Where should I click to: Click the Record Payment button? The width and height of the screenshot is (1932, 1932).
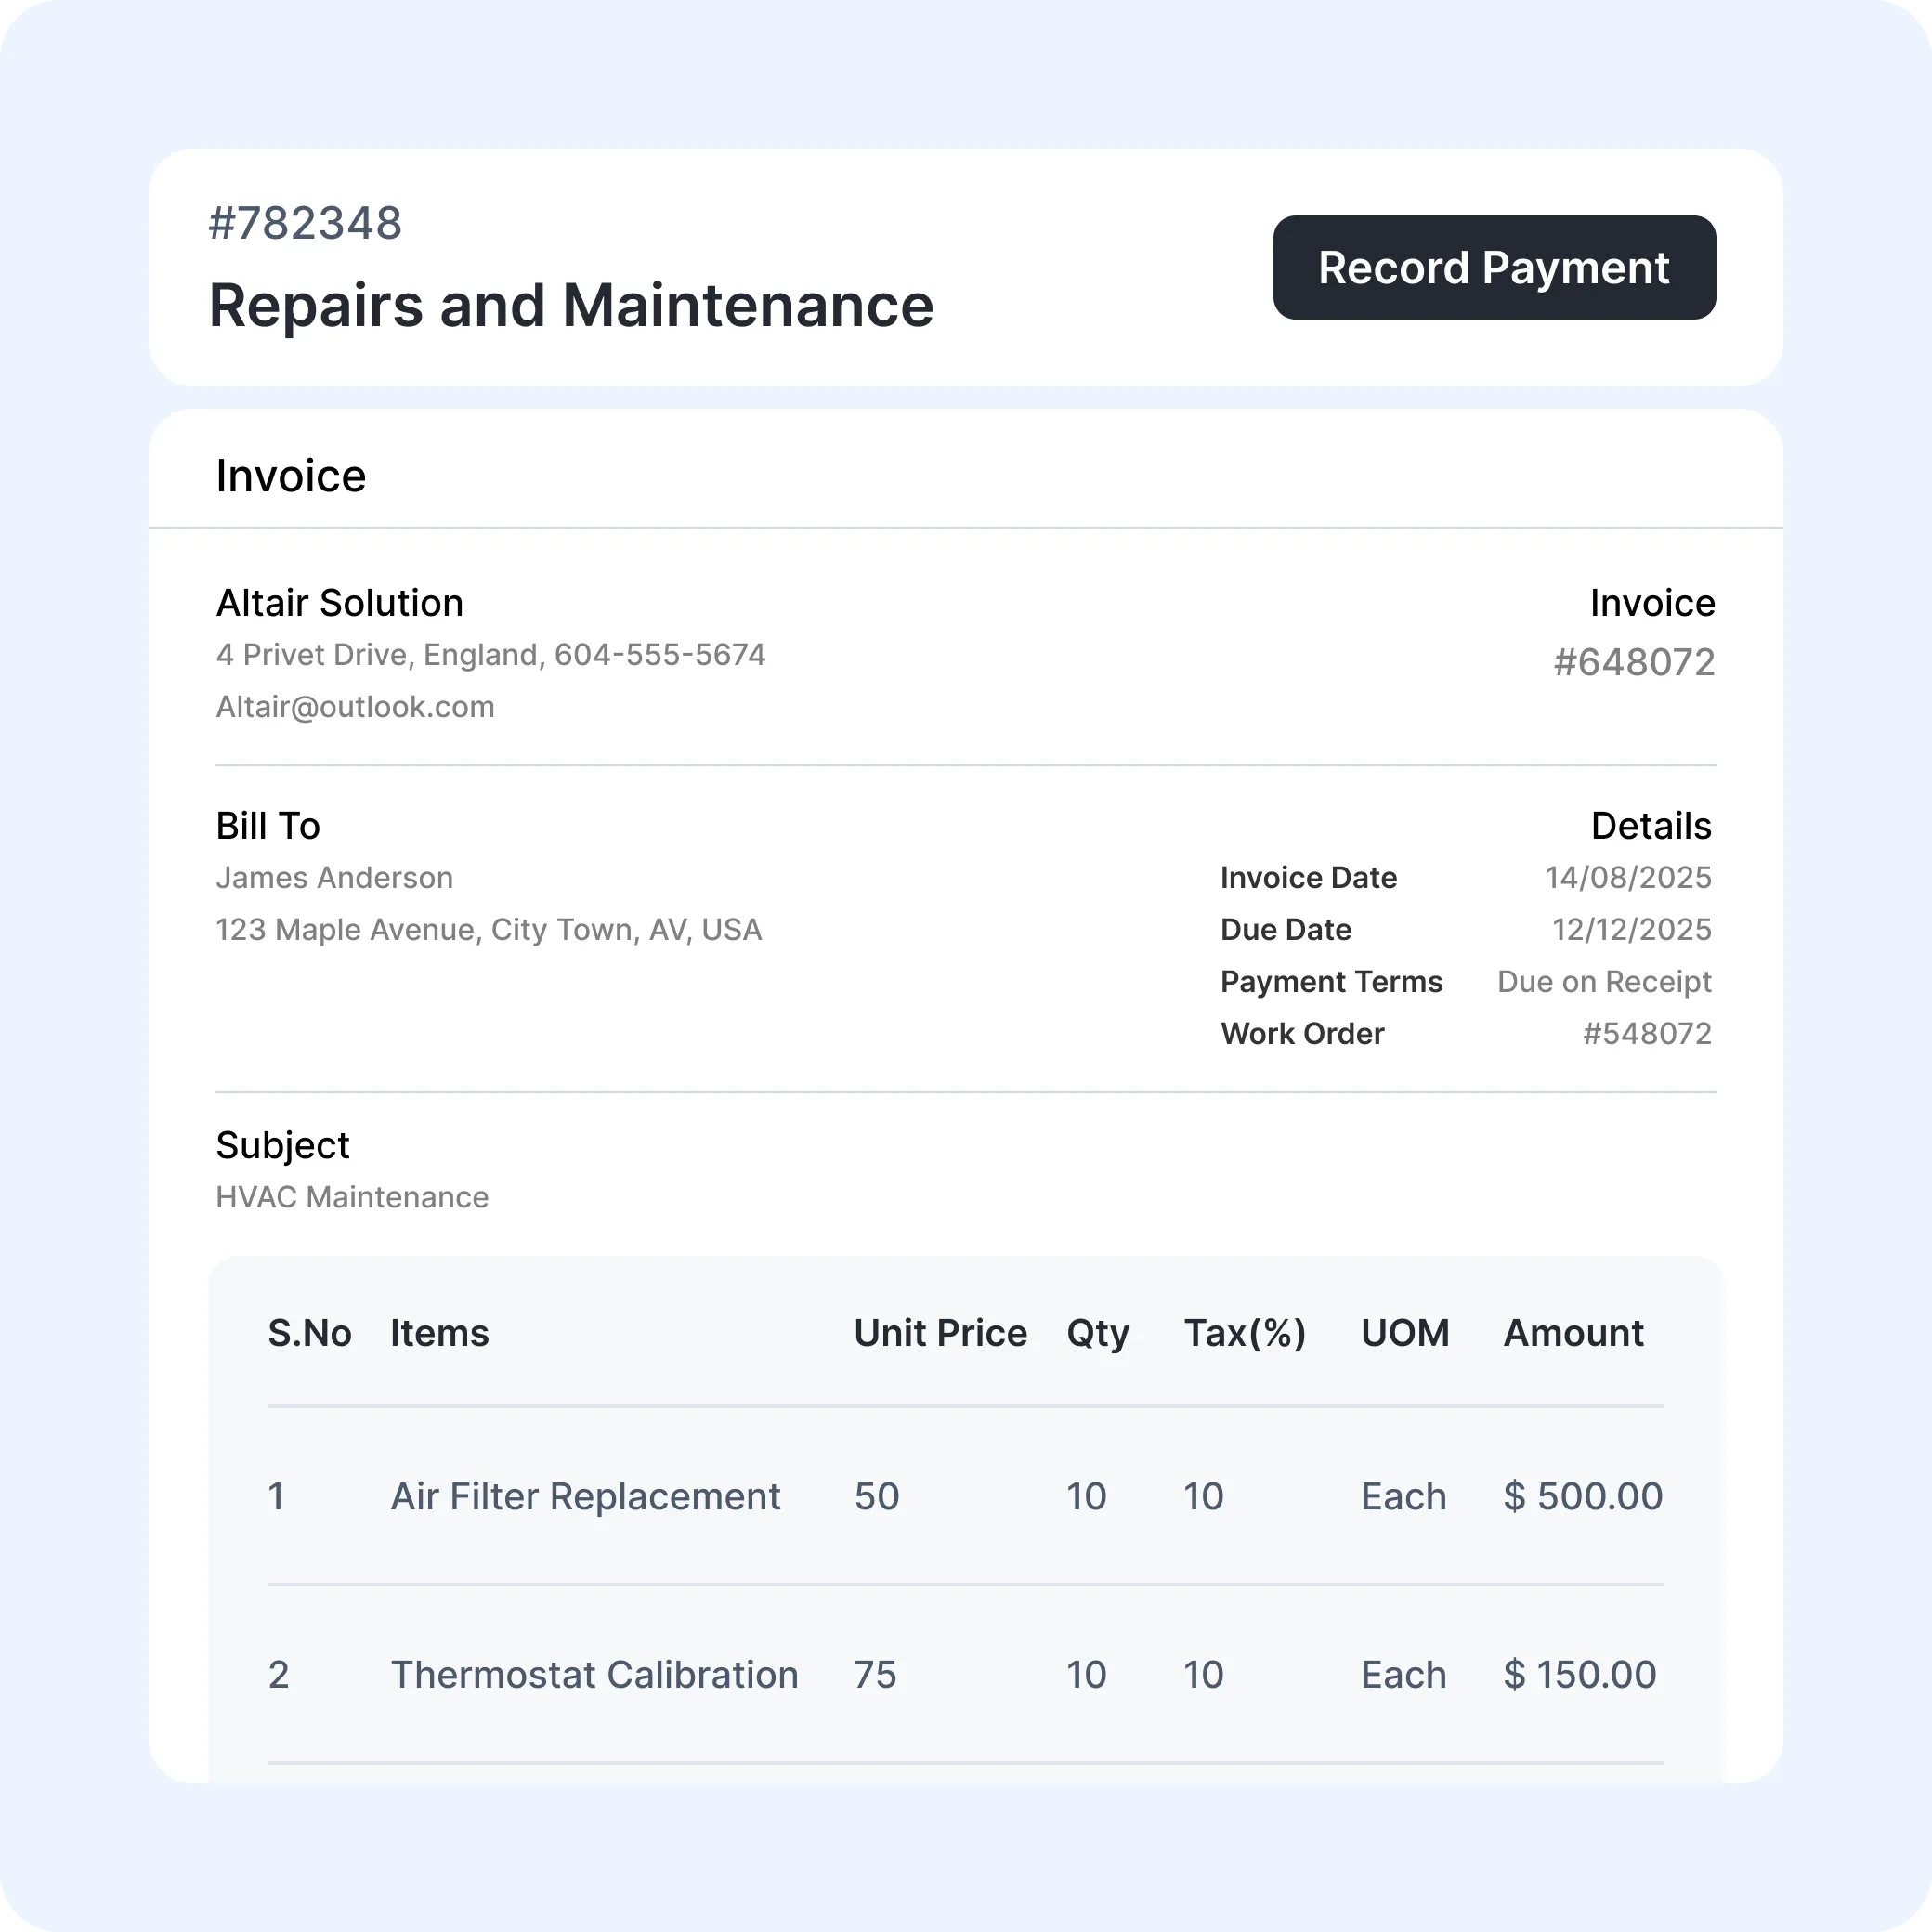pyautogui.click(x=1493, y=268)
